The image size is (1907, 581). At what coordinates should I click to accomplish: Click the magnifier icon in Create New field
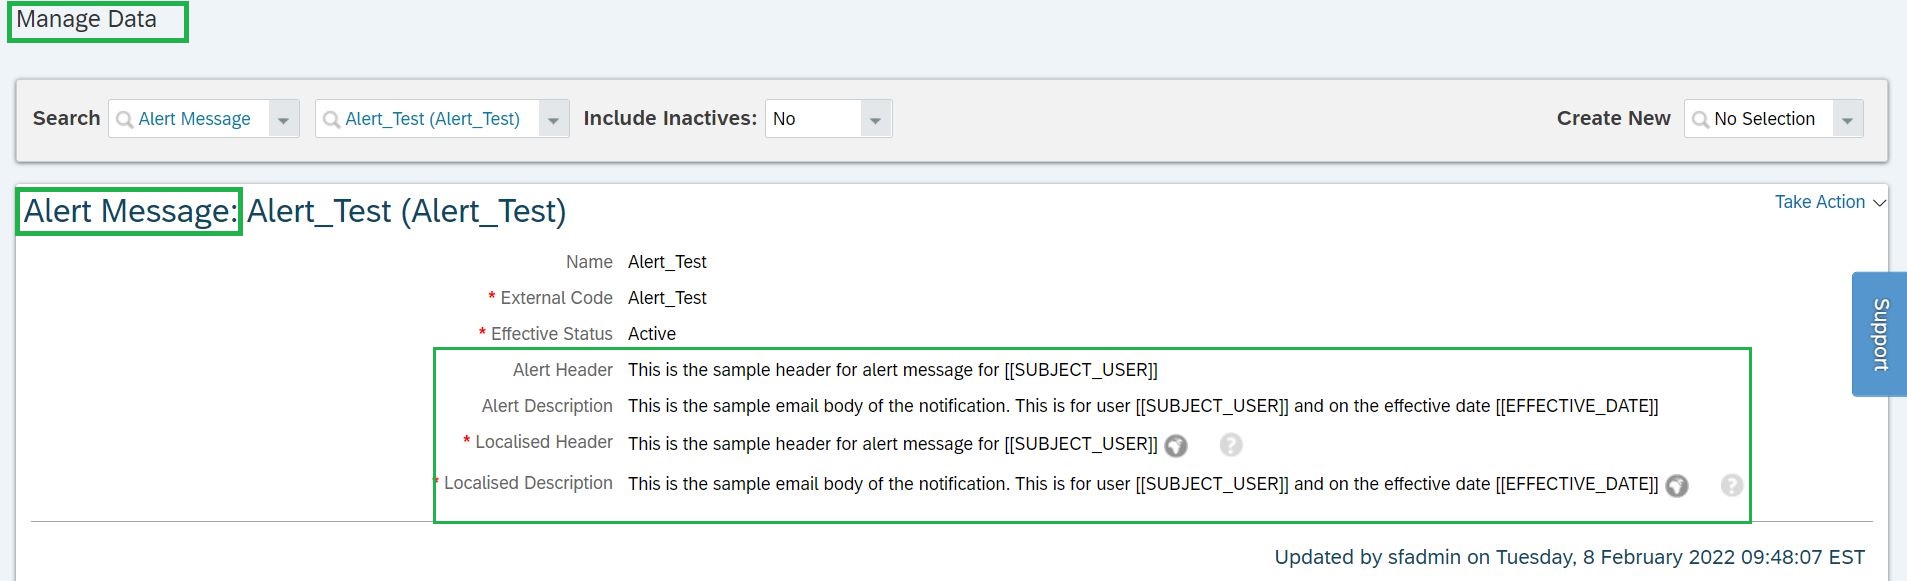pos(1701,120)
